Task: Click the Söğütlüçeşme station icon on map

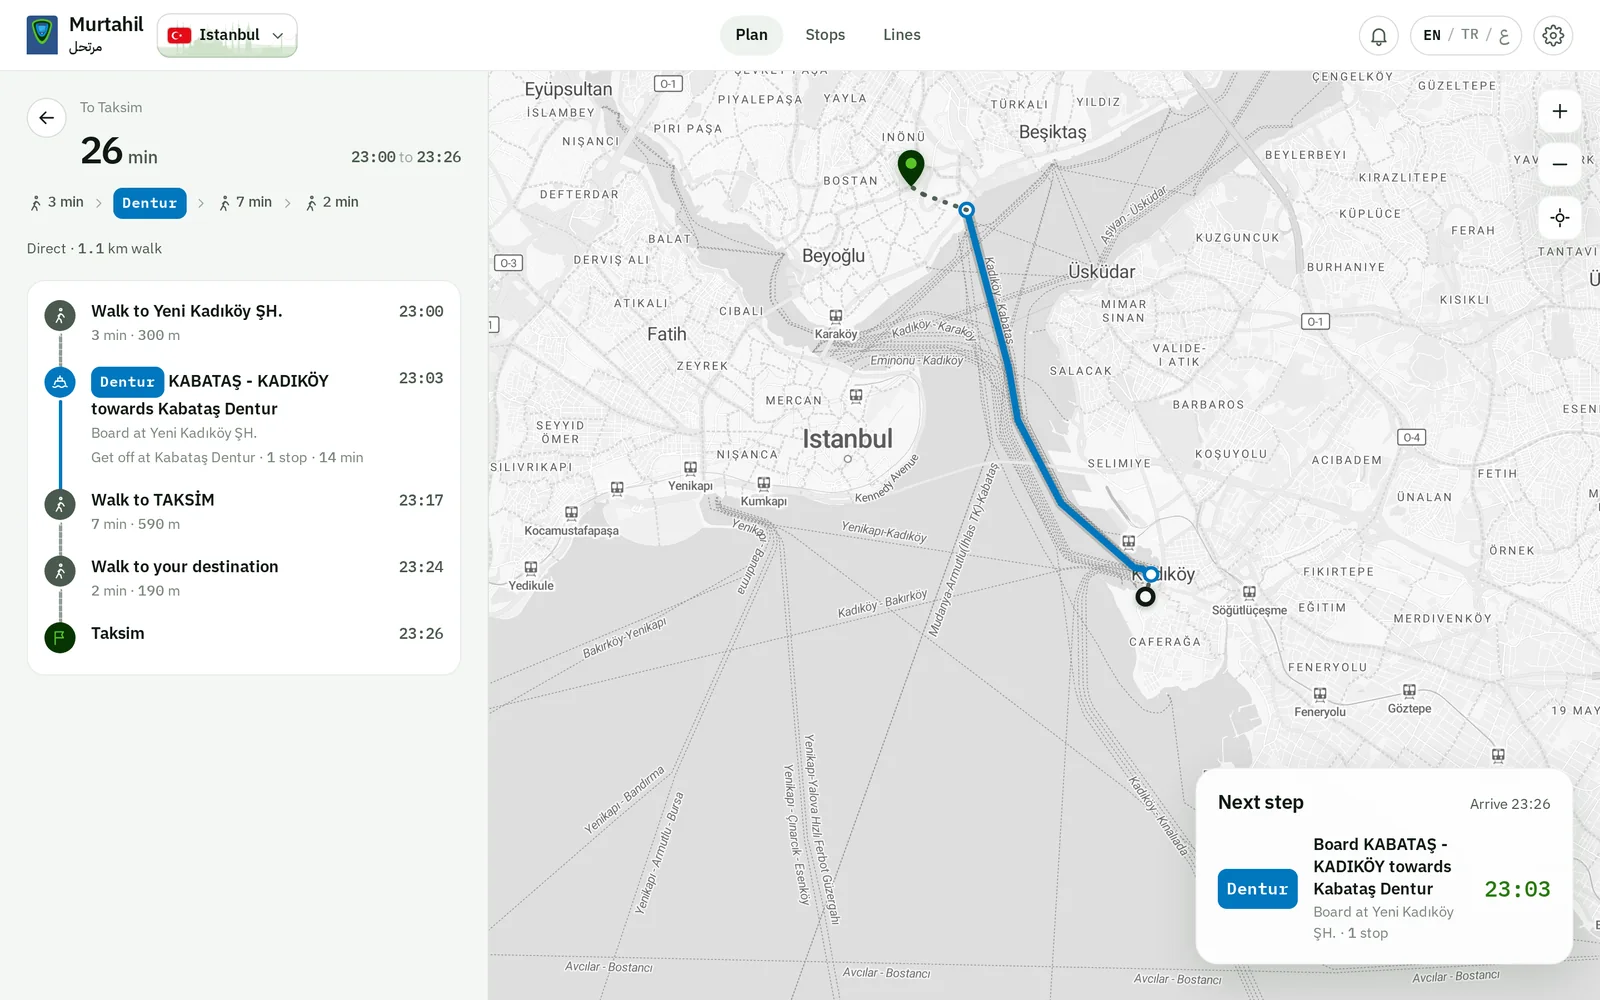Action: point(1249,592)
